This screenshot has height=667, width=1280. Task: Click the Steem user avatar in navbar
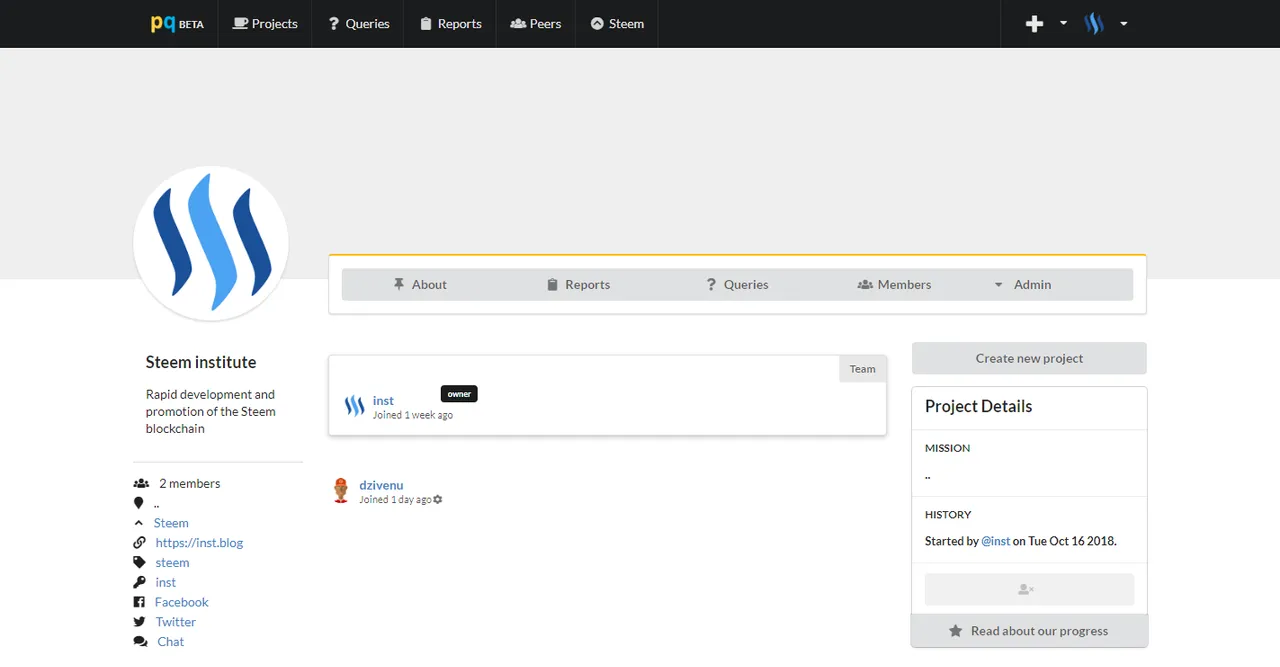point(1094,24)
